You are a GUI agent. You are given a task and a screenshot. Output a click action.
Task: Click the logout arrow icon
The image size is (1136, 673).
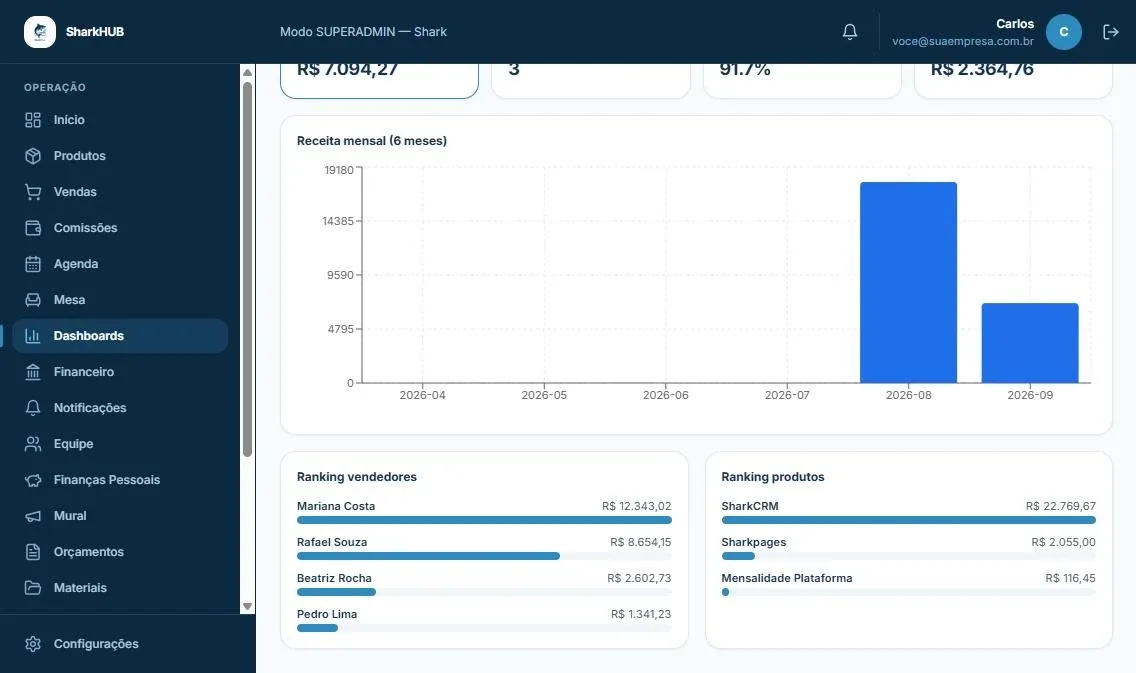(x=1111, y=32)
